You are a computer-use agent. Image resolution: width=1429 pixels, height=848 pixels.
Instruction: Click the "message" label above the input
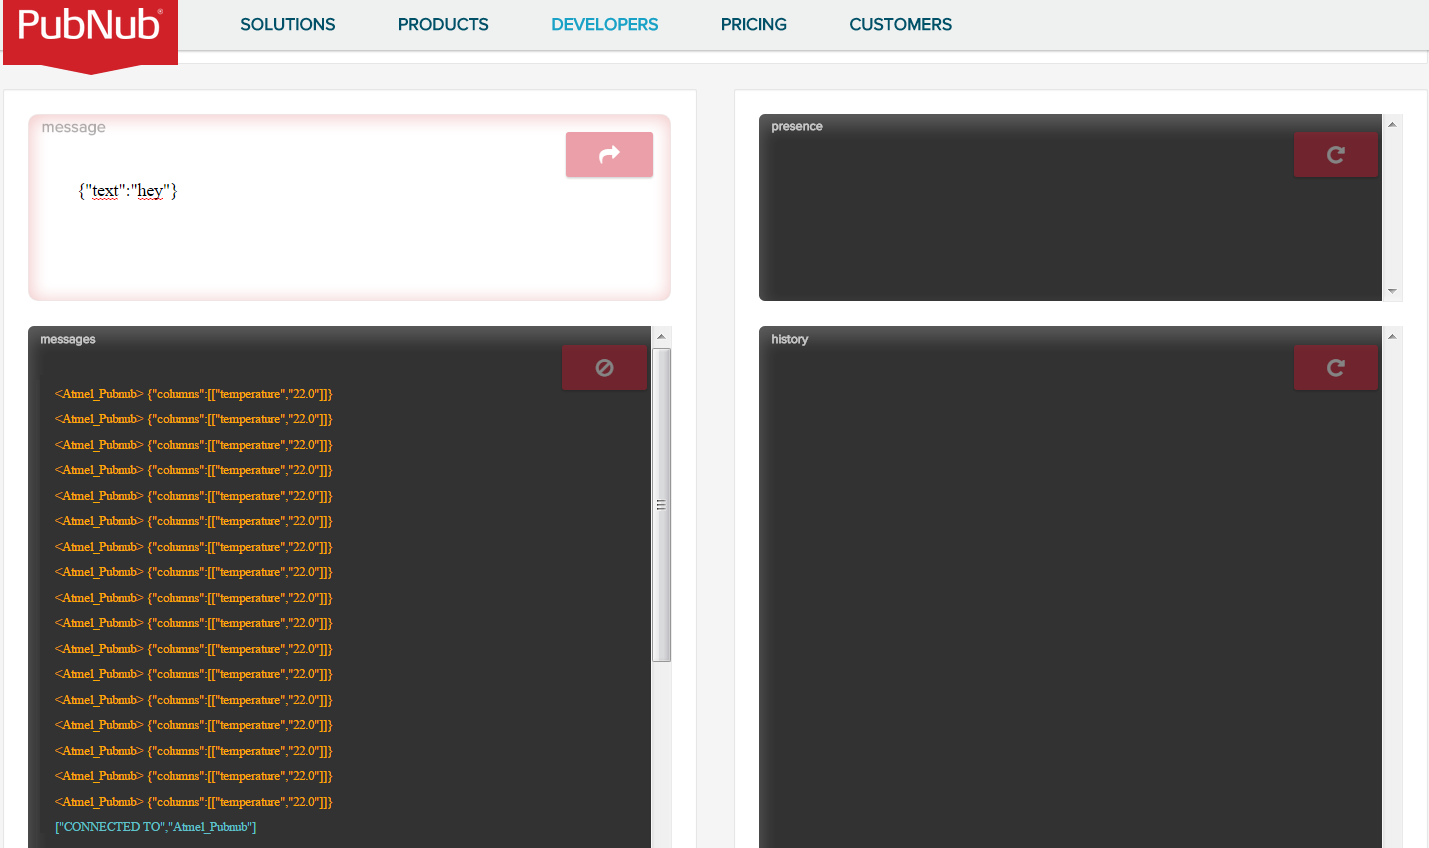[74, 127]
